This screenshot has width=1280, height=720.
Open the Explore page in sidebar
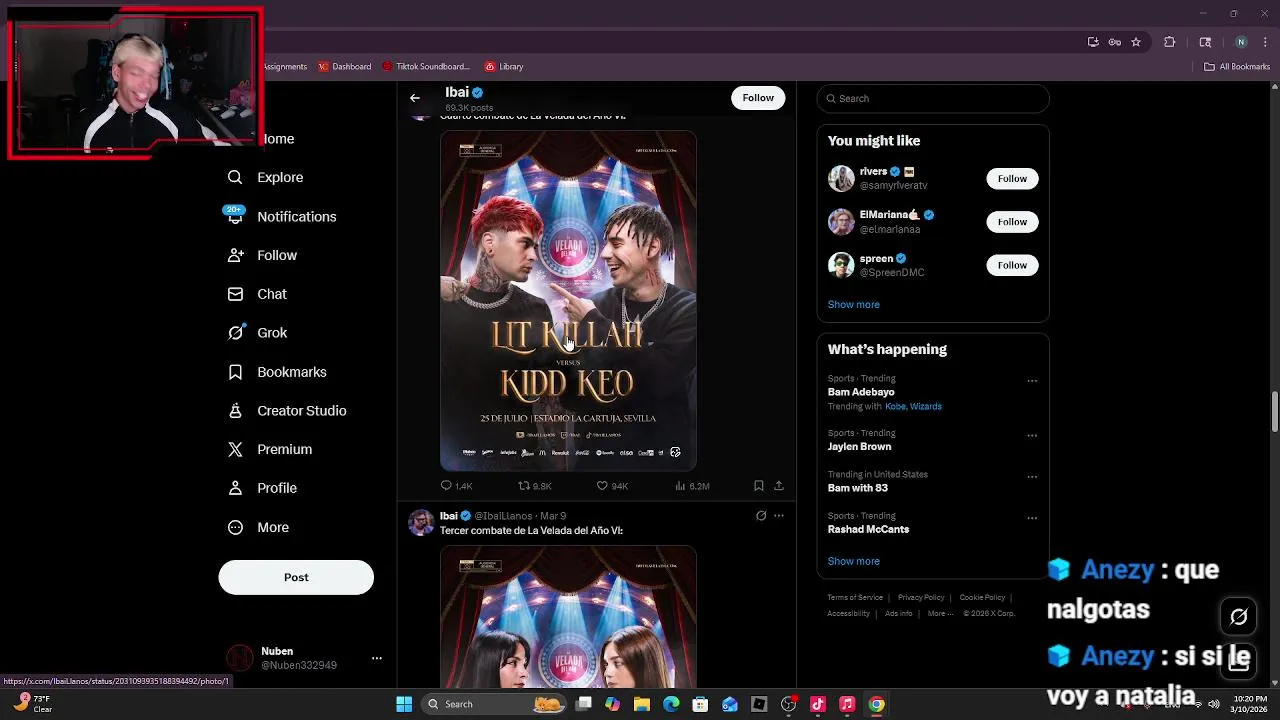pos(279,177)
